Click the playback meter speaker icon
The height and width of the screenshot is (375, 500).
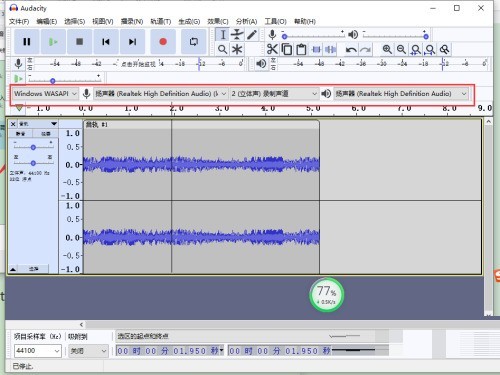(261, 63)
